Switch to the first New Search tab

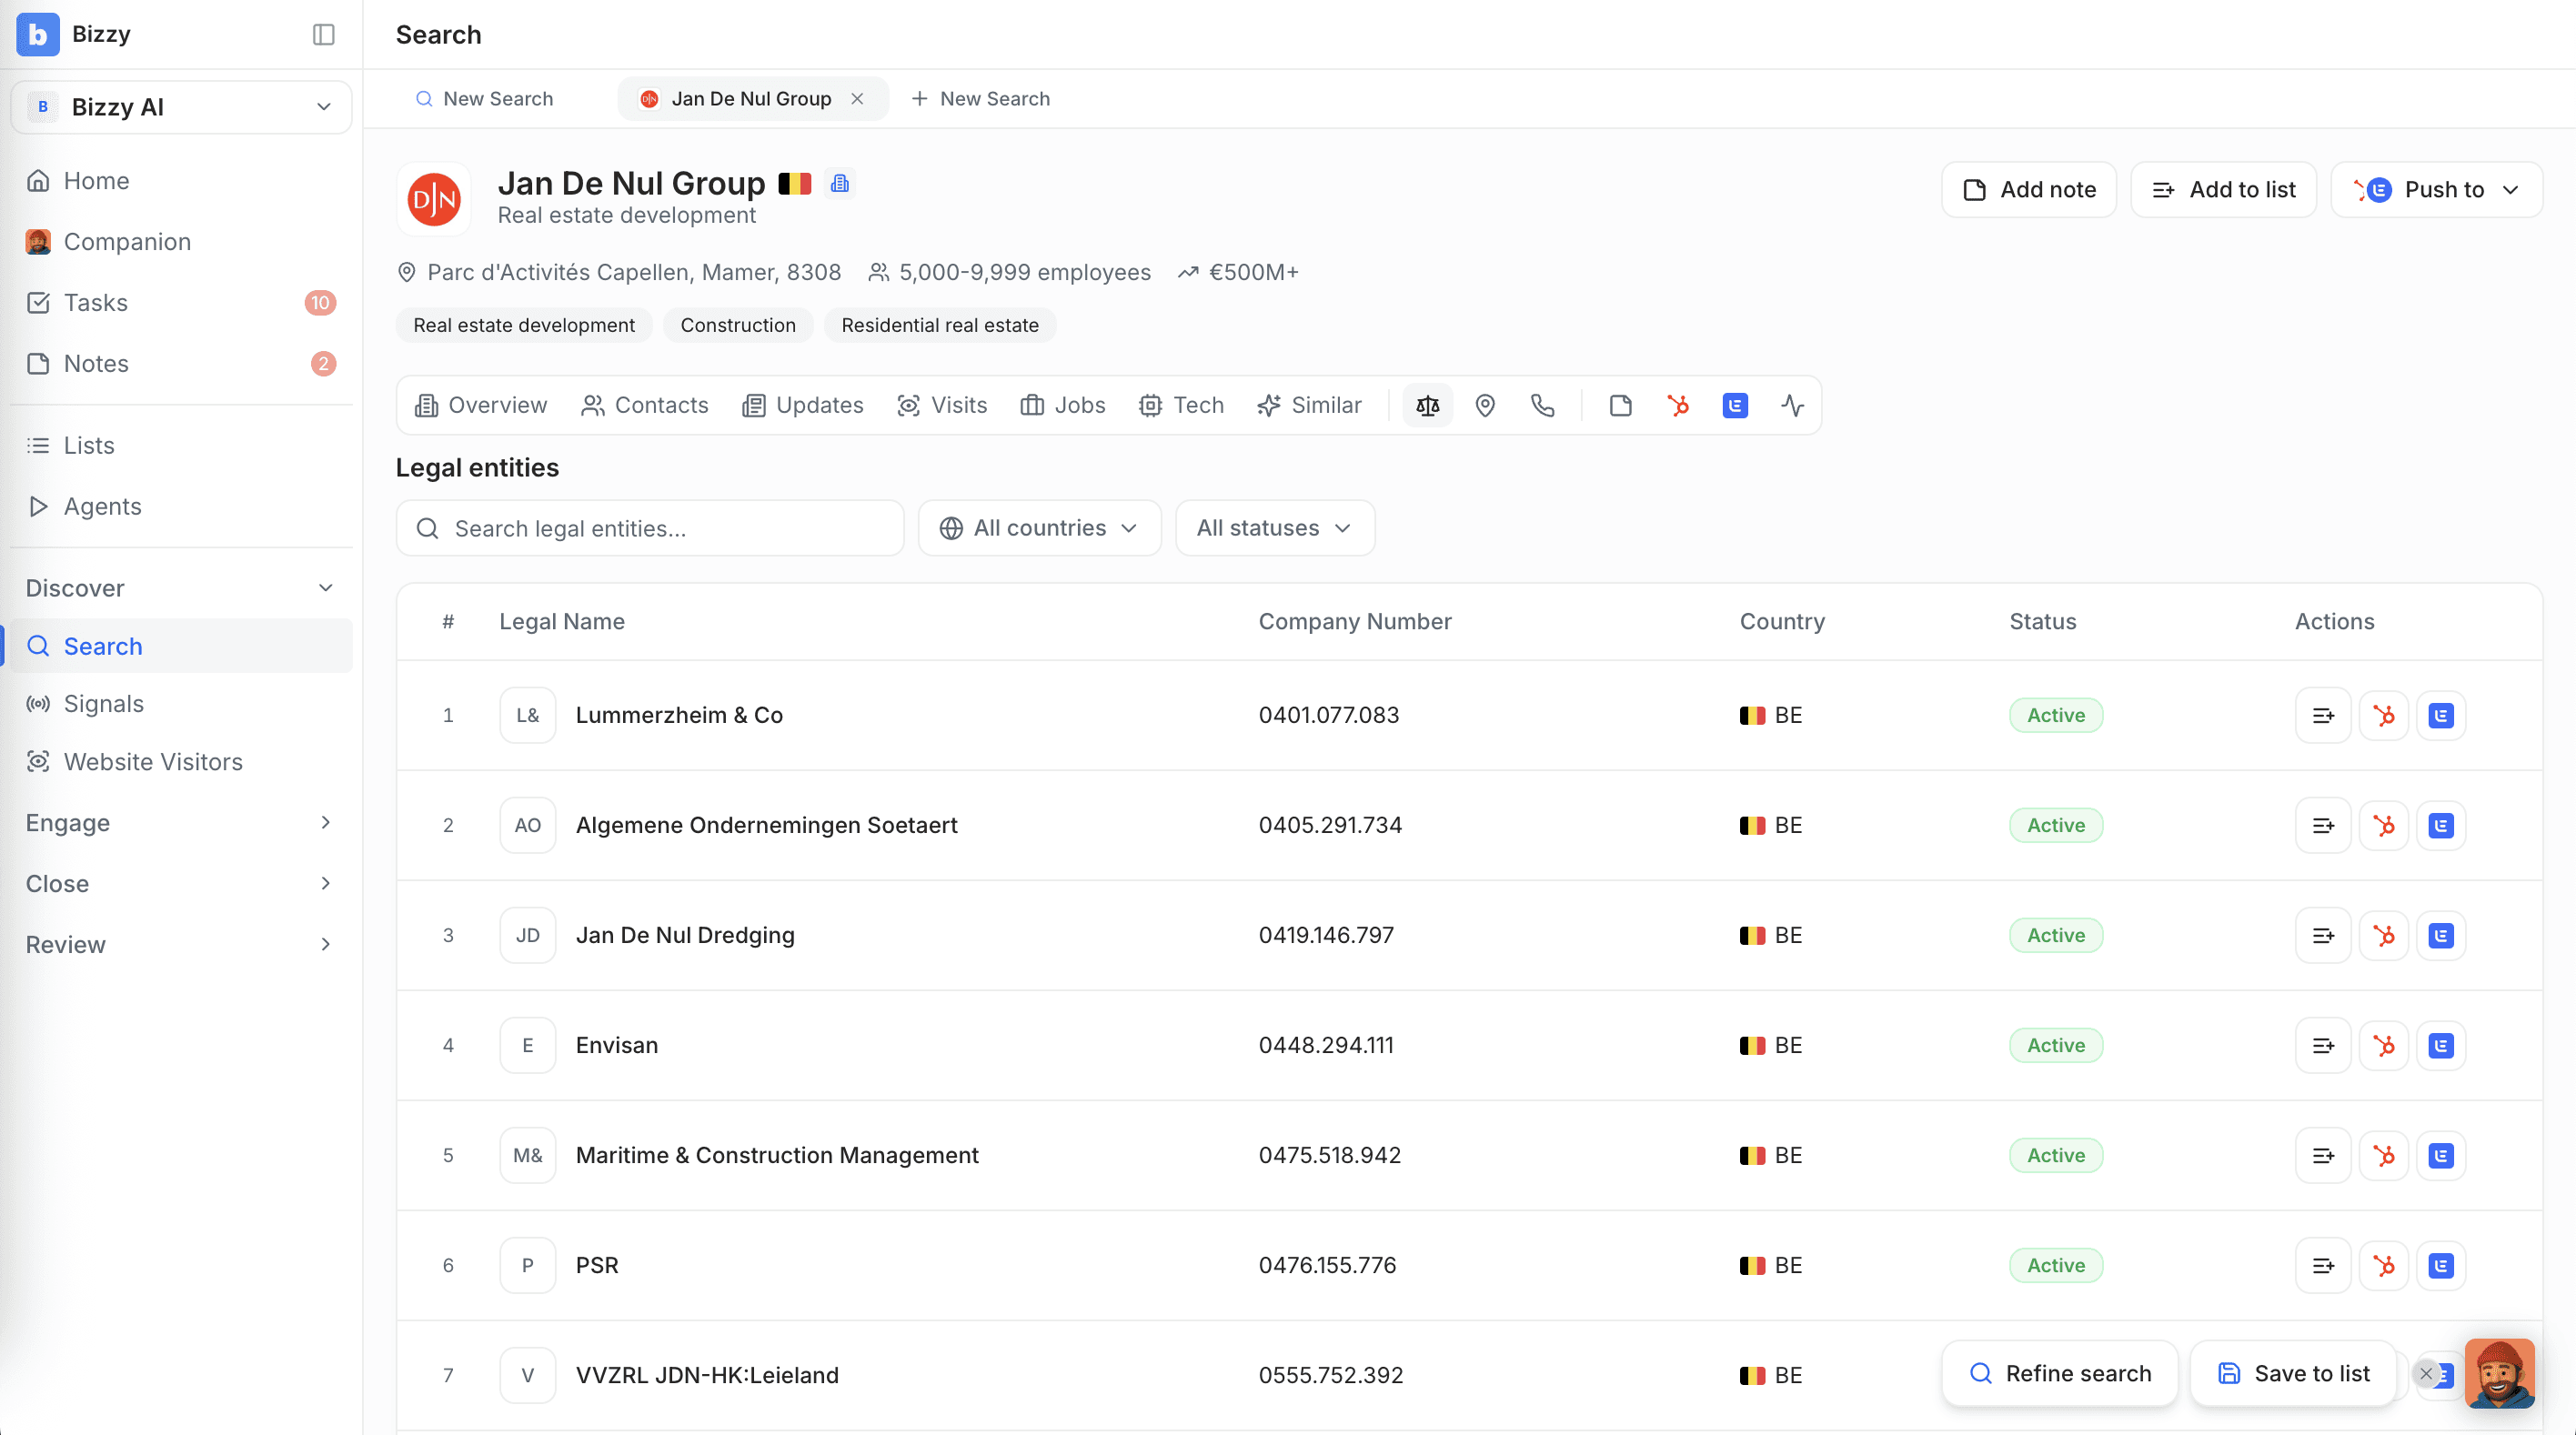(x=485, y=98)
